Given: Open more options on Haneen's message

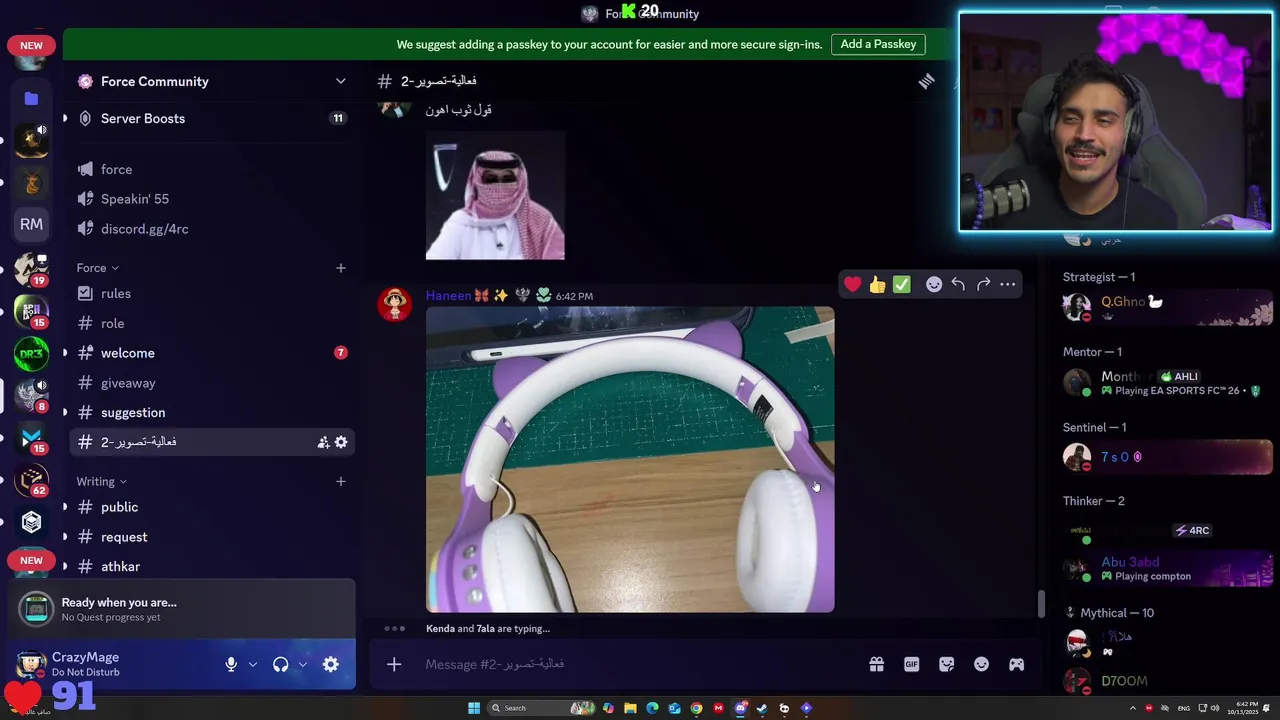Looking at the screenshot, I should [x=1007, y=284].
